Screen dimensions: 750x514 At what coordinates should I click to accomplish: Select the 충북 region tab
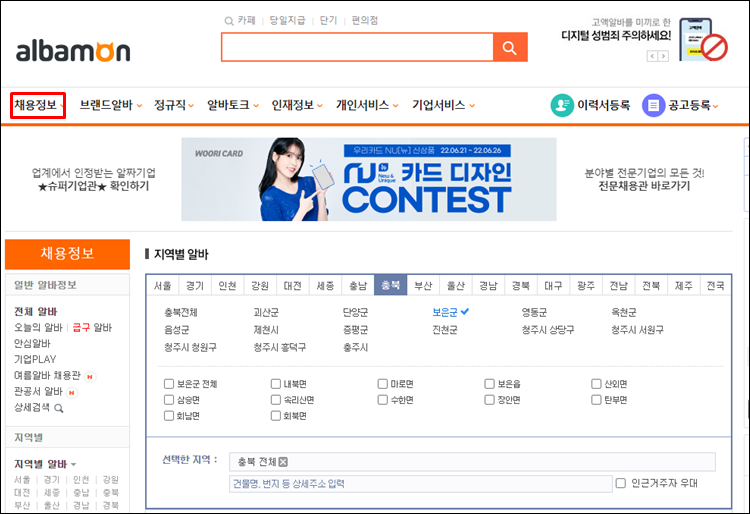click(391, 285)
